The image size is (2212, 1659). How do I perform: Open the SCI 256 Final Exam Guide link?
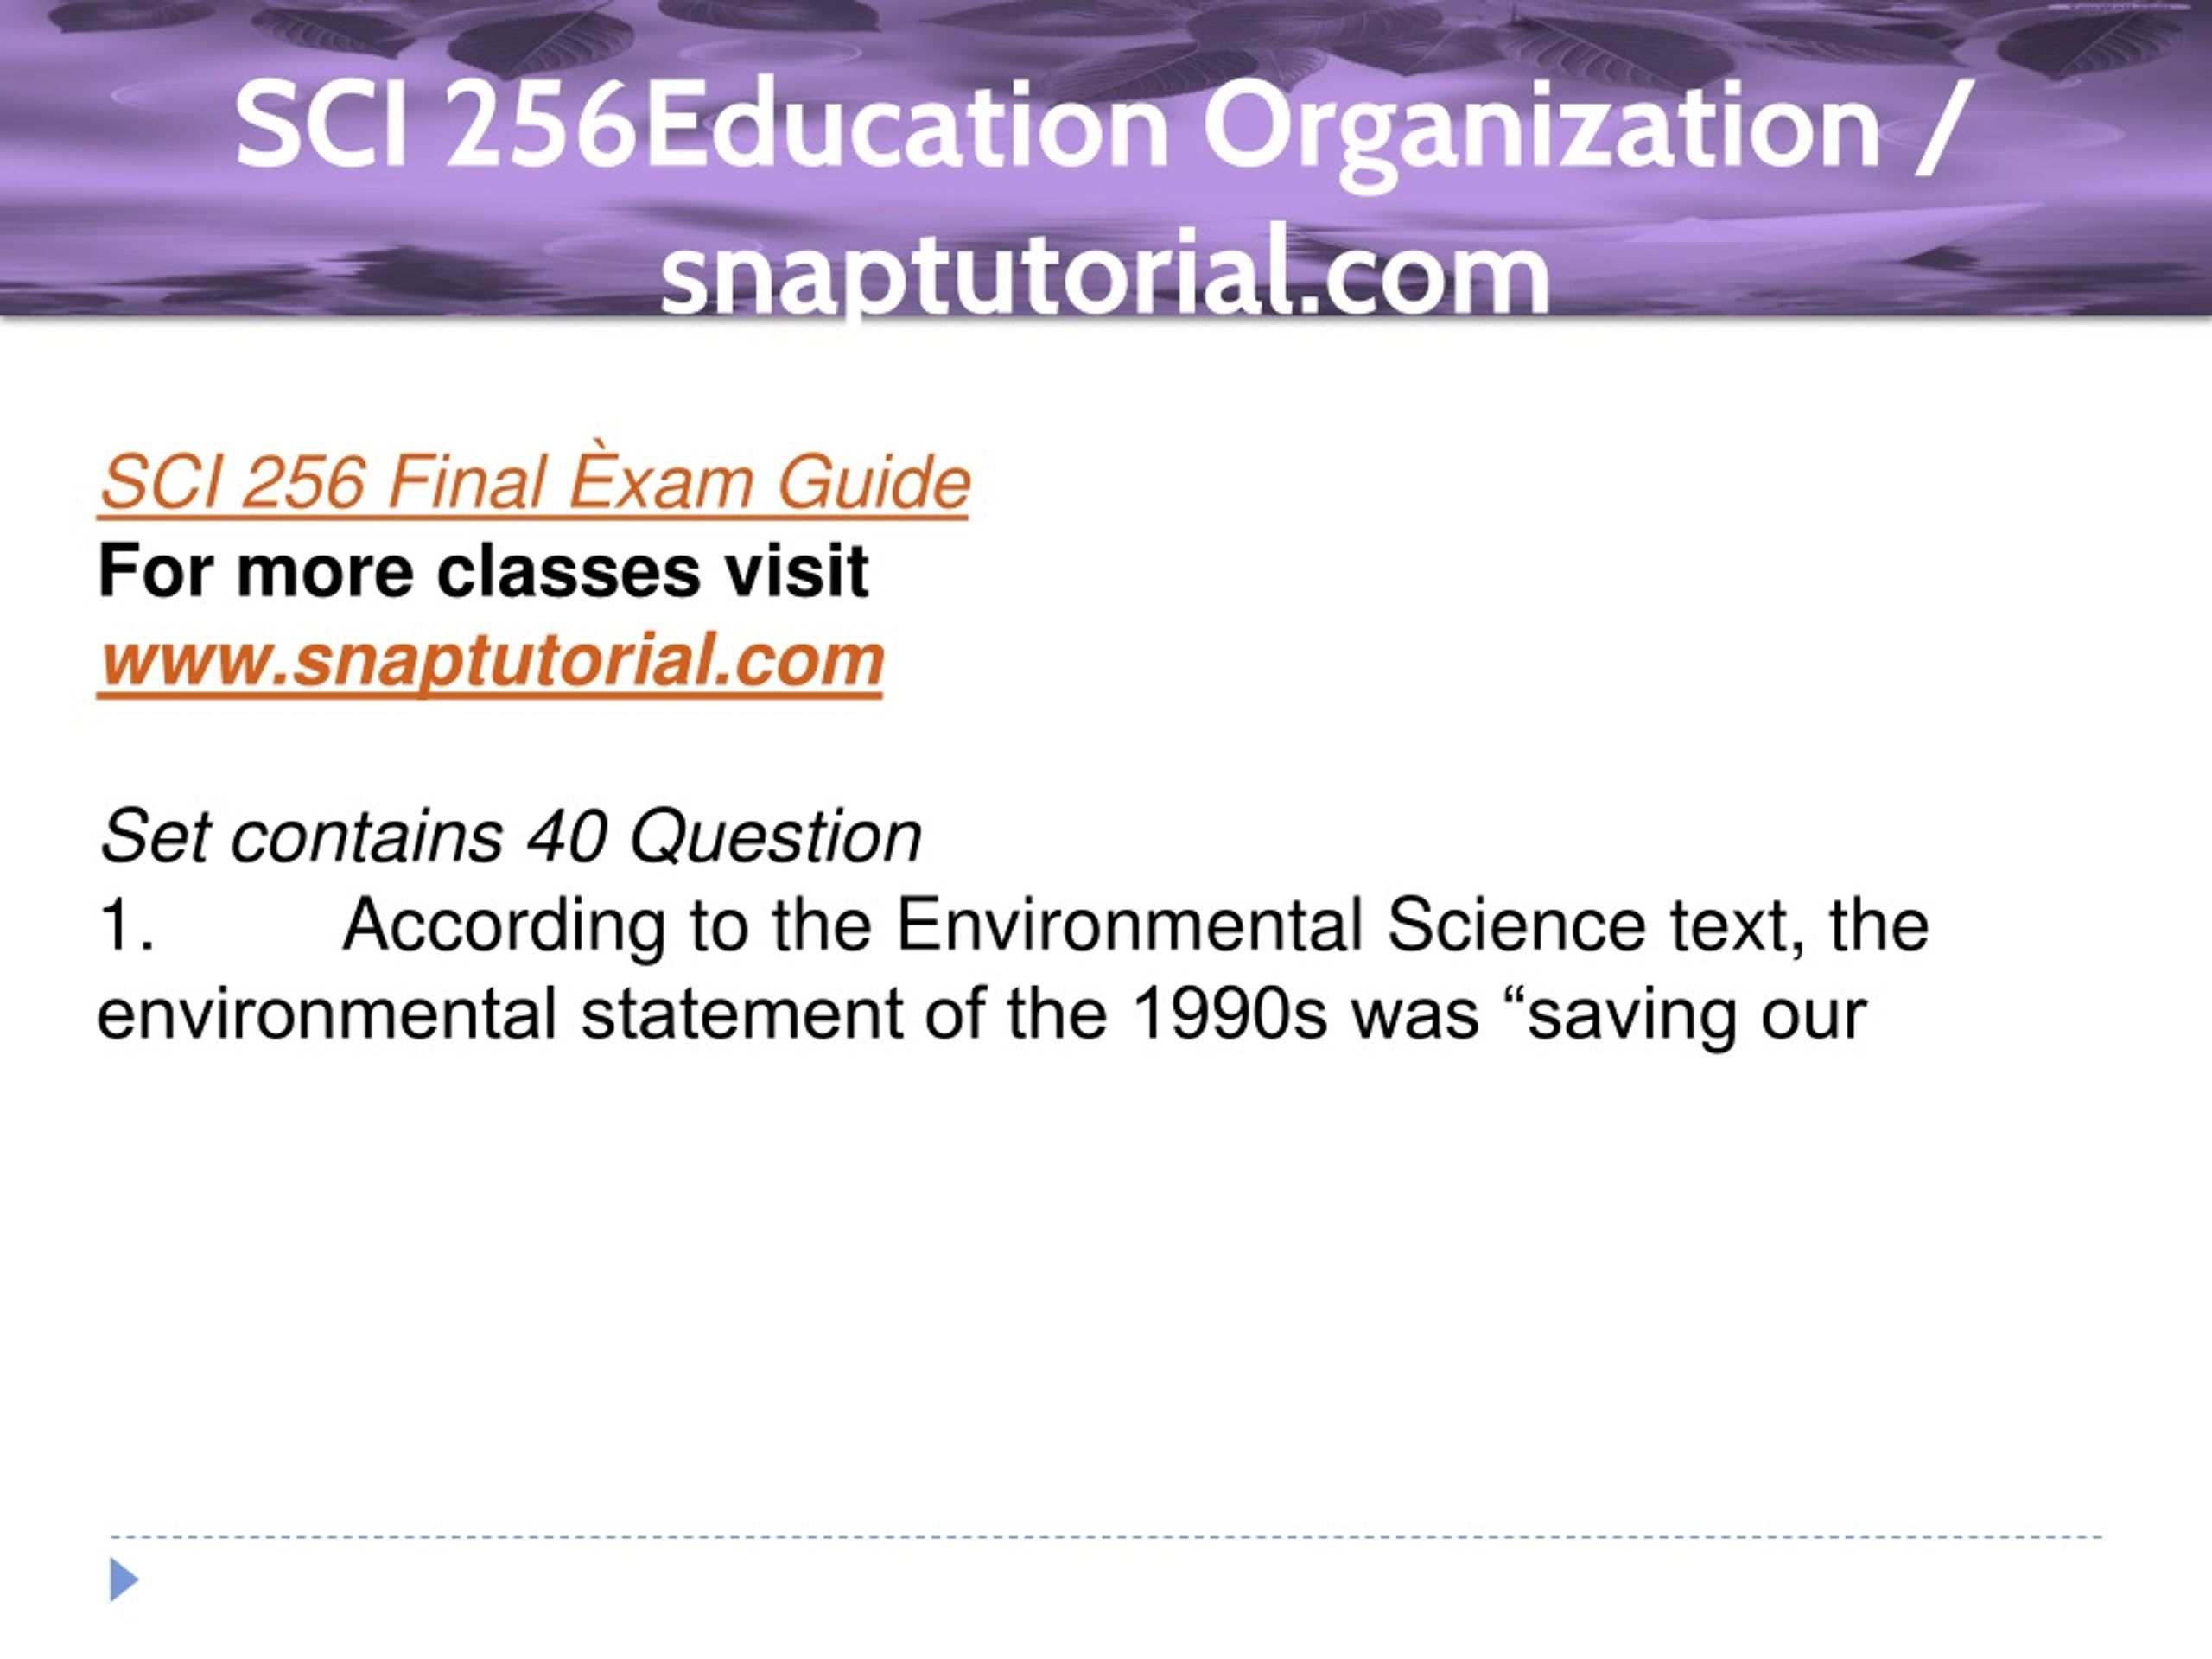pos(534,484)
